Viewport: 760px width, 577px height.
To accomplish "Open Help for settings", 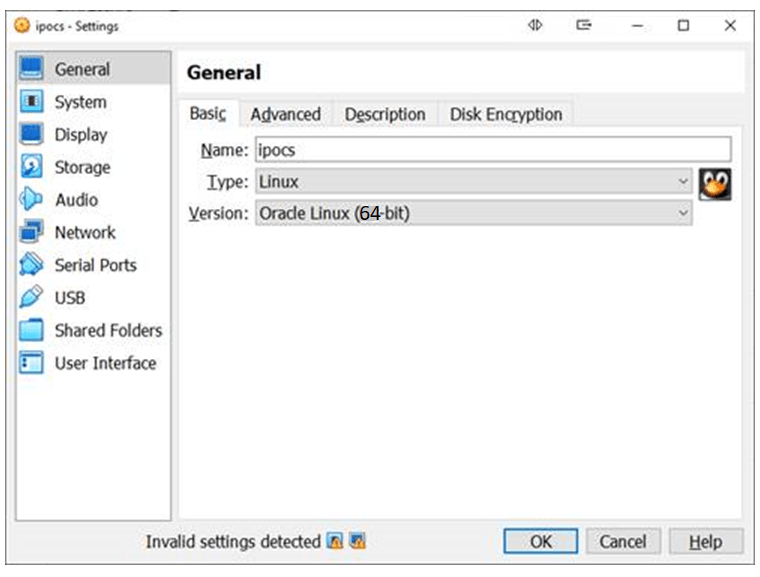I will [706, 541].
